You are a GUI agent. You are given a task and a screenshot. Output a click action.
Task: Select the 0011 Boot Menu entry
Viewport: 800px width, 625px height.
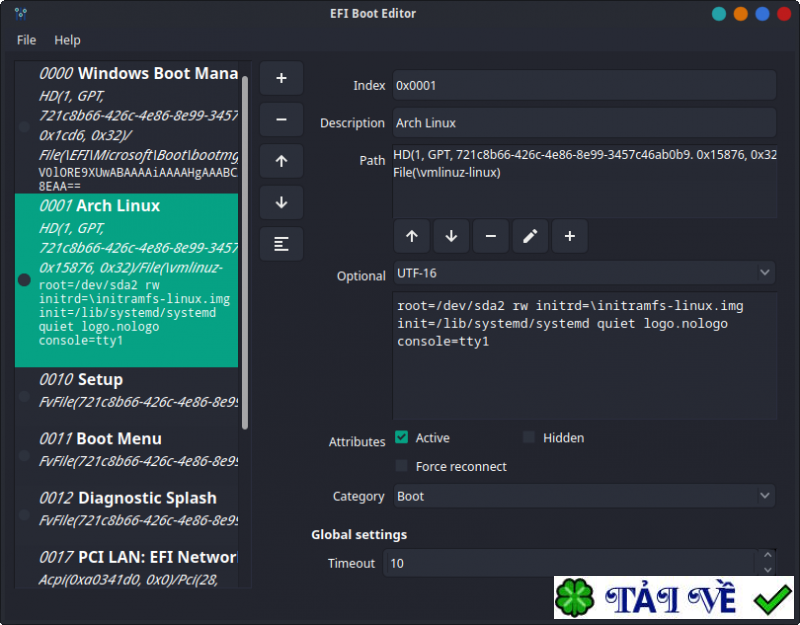(x=127, y=449)
